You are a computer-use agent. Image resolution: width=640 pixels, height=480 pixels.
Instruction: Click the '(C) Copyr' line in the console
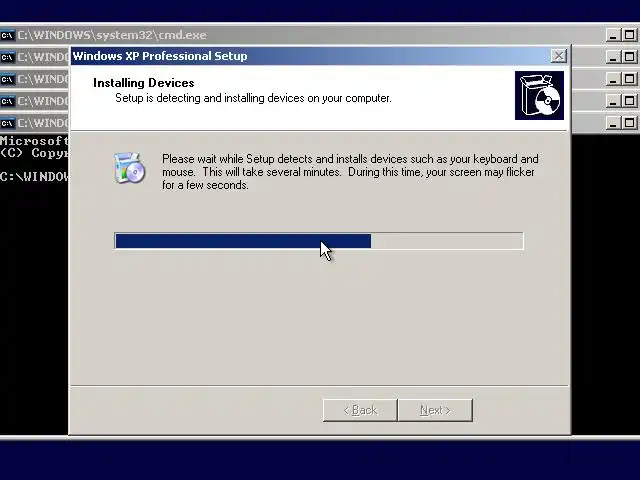tap(34, 153)
